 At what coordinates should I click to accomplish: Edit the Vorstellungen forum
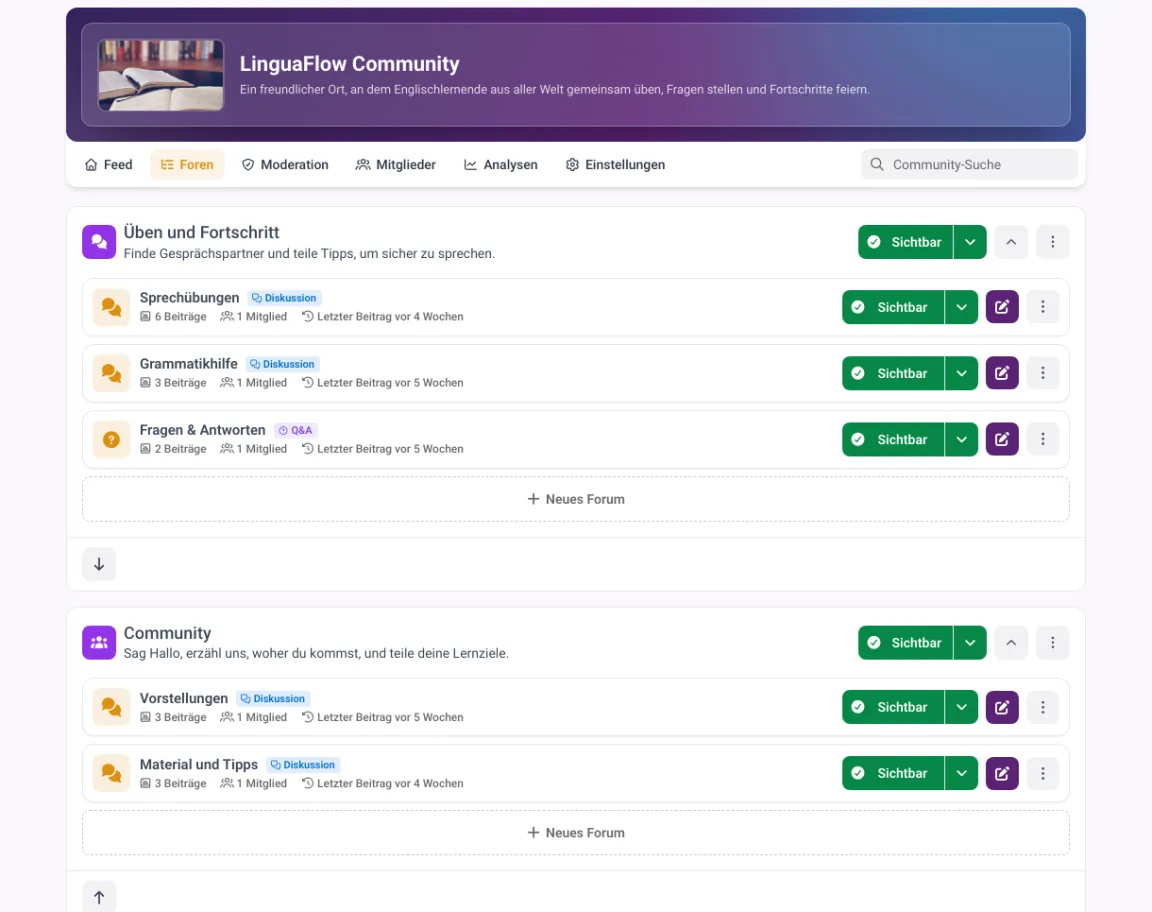1001,707
